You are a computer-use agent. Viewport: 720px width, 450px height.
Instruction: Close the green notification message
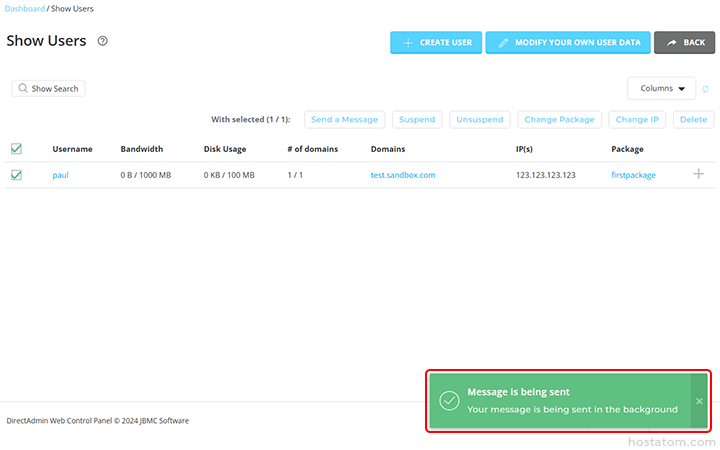699,401
